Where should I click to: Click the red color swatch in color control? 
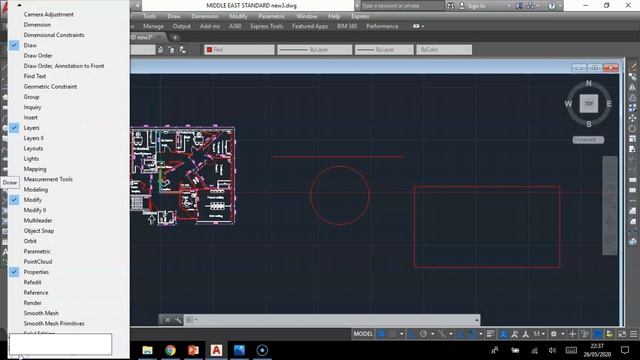tap(209, 50)
